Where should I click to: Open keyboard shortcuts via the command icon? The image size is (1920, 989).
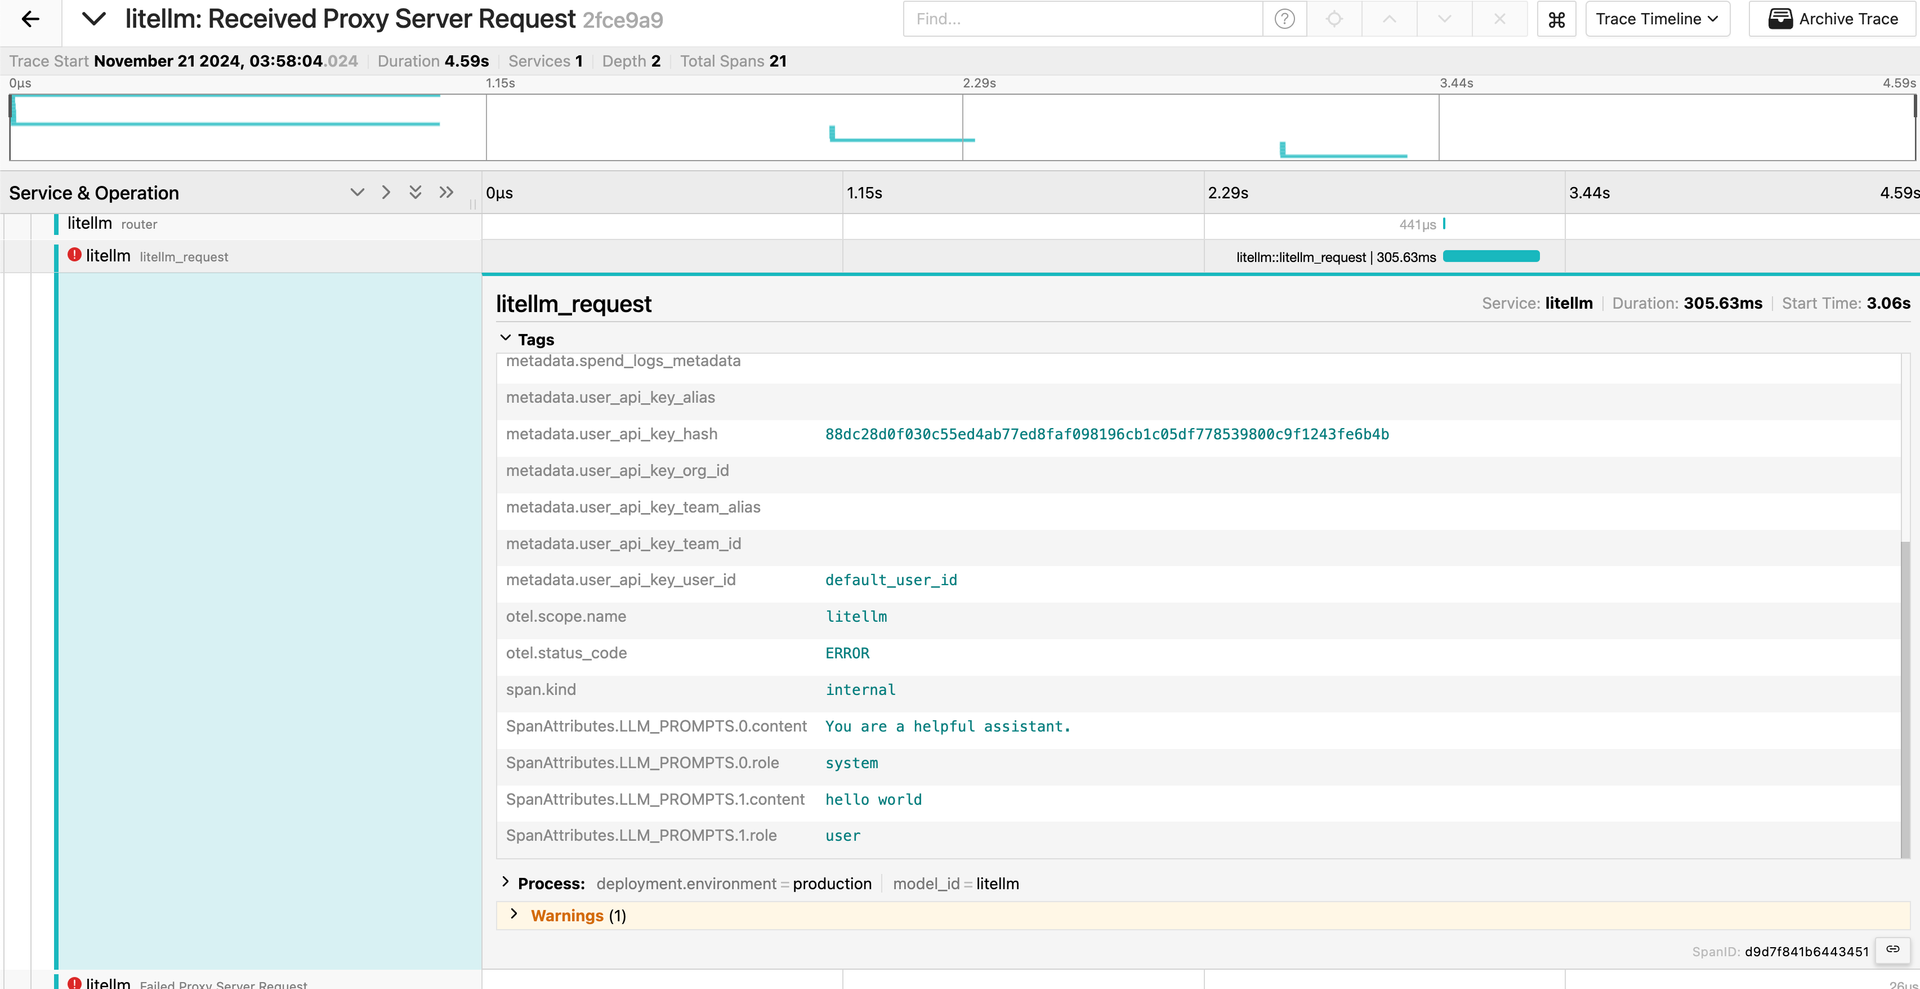coord(1555,19)
